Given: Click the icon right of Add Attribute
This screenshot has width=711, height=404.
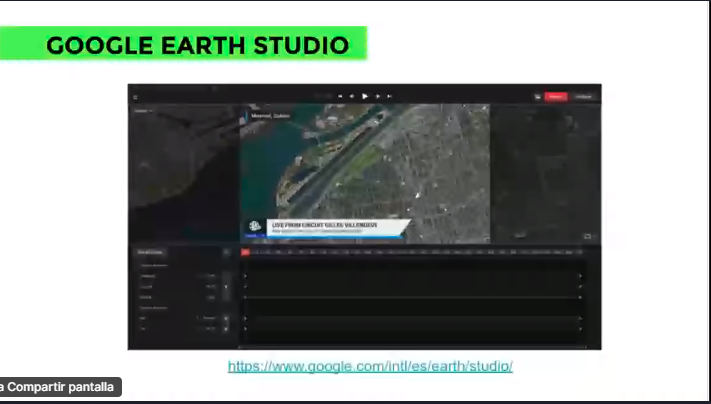Looking at the screenshot, I should tap(226, 252).
